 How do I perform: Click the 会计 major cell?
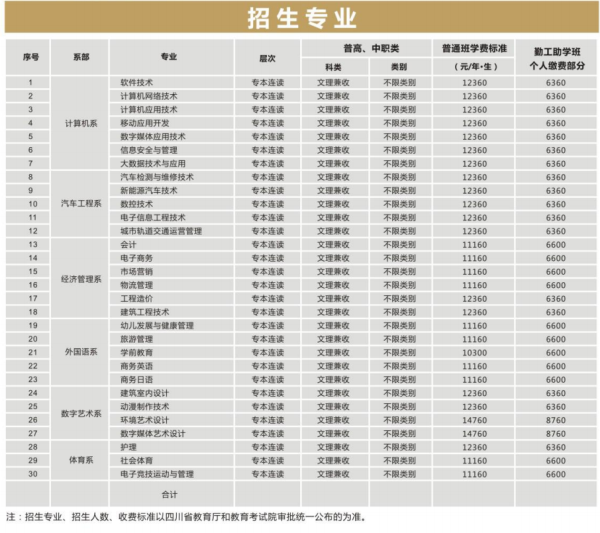pyautogui.click(x=171, y=244)
